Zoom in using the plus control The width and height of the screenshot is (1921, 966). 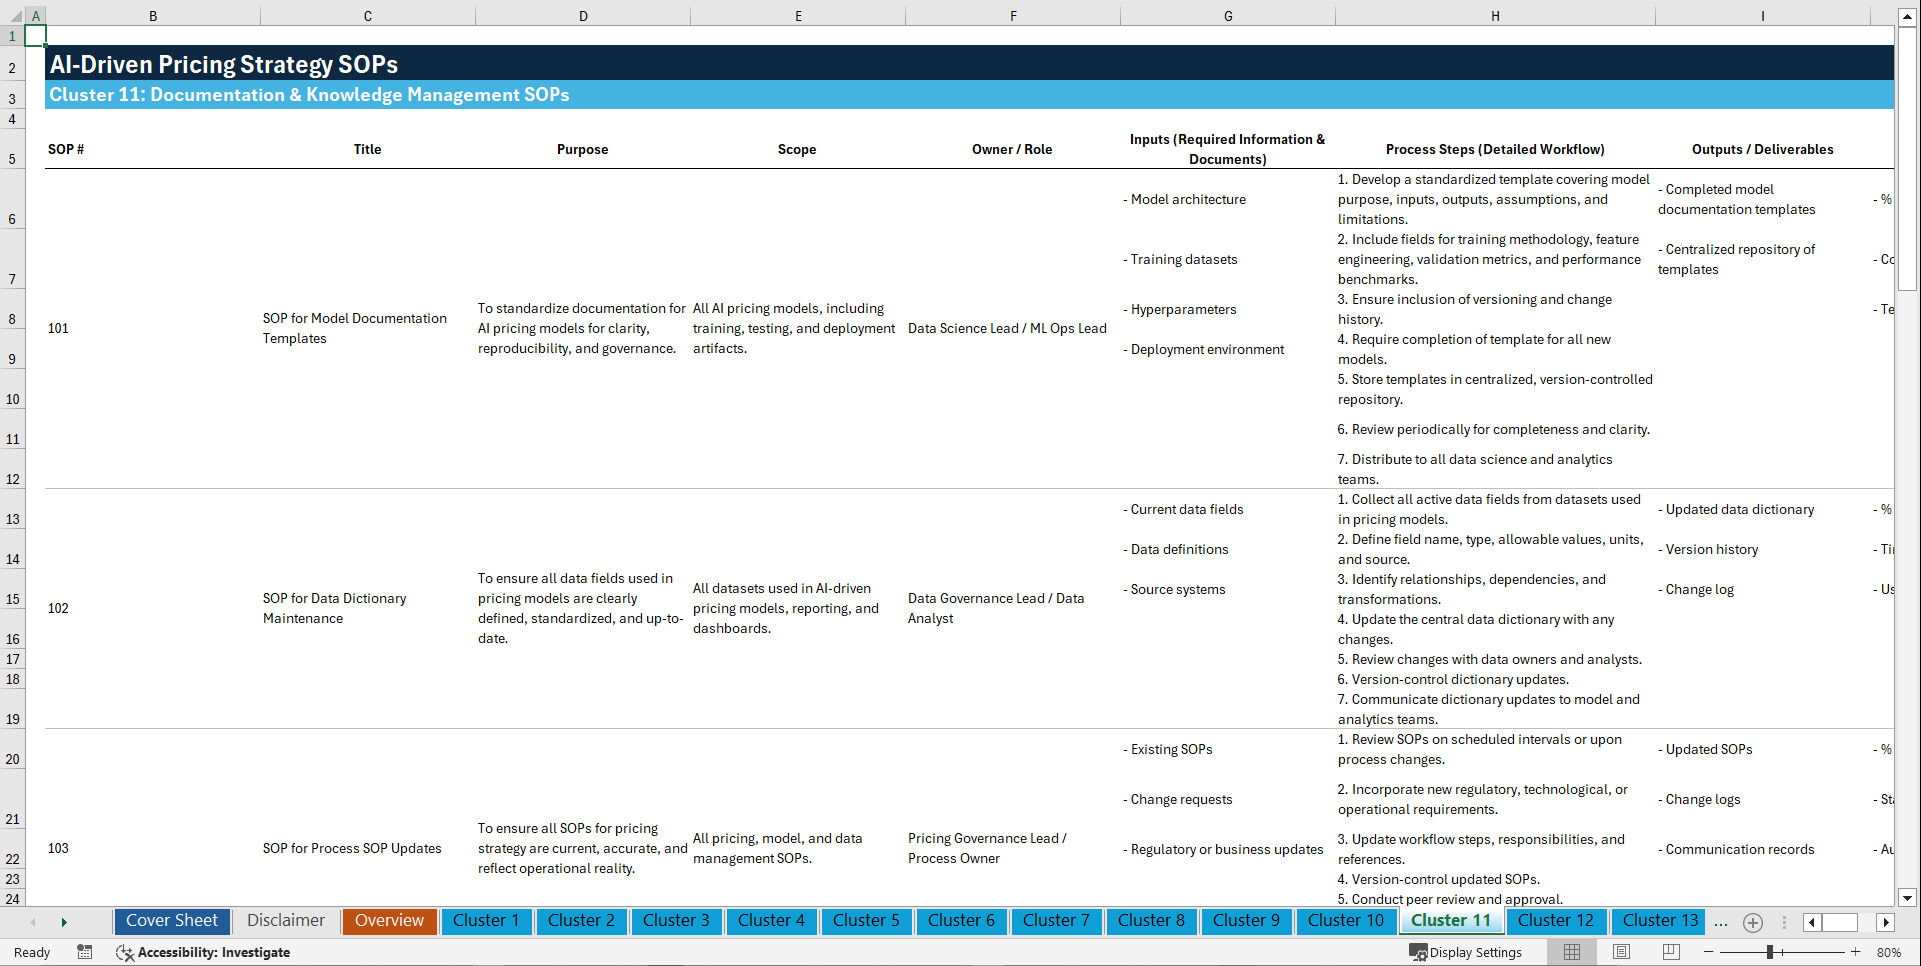pos(1855,952)
